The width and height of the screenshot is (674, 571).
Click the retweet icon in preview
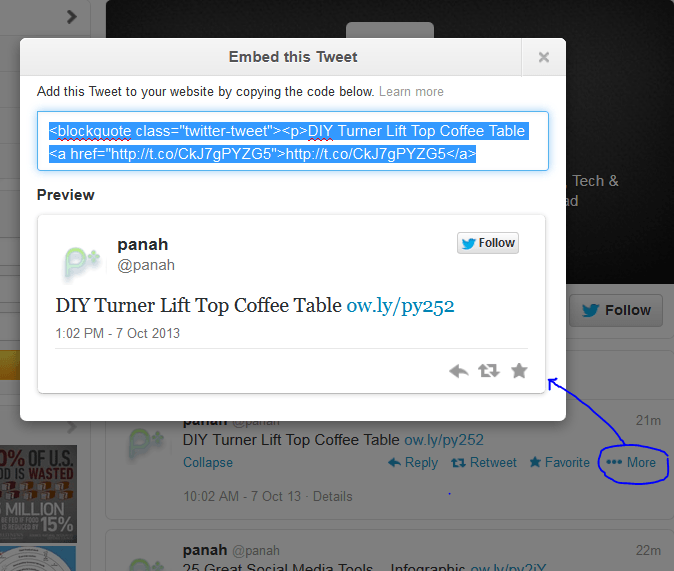[489, 371]
